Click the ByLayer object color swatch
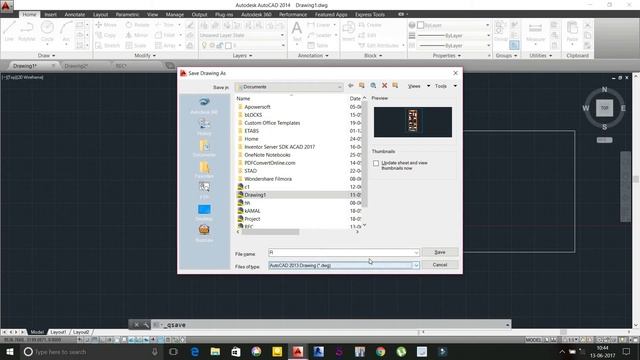Image resolution: width=640 pixels, height=360 pixels. point(420,25)
